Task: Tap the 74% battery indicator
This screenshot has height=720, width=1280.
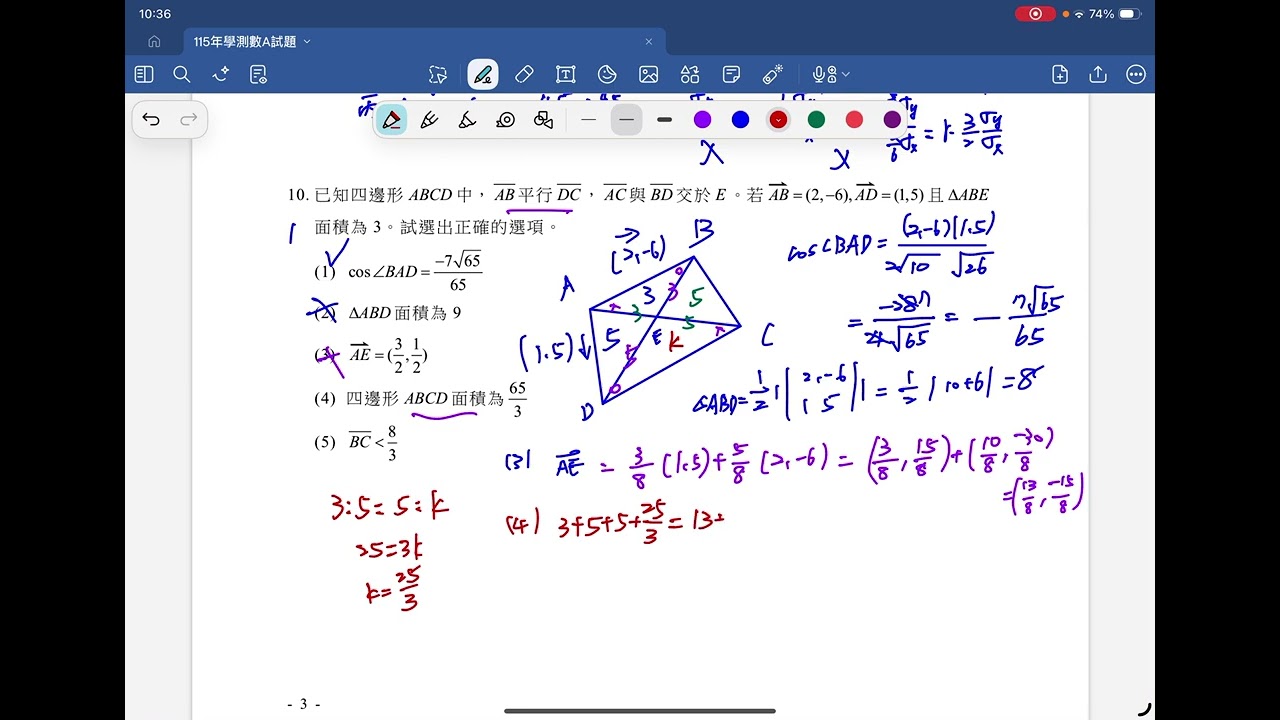Action: click(1114, 14)
